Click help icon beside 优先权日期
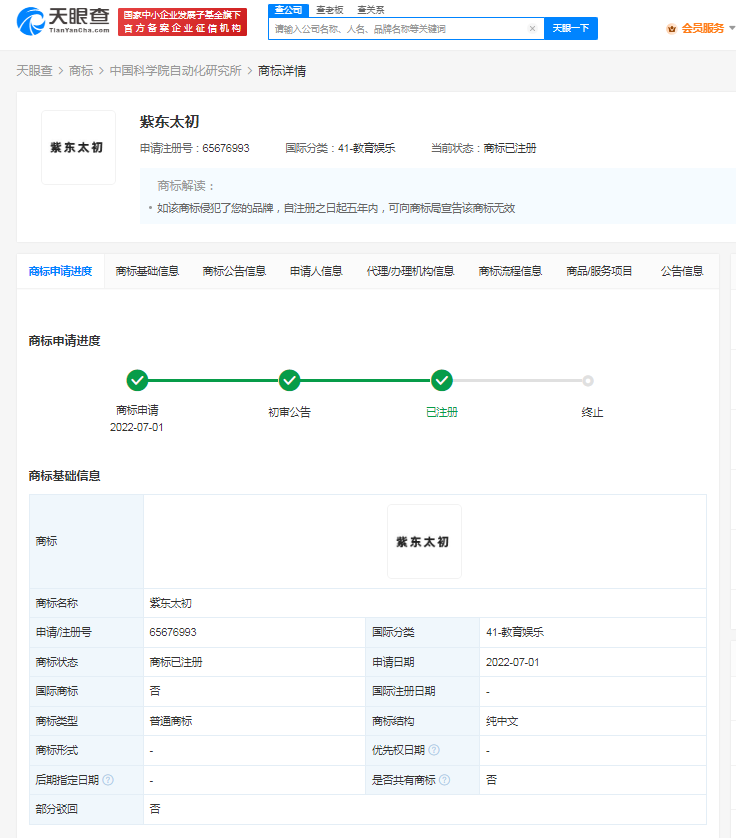 (434, 750)
